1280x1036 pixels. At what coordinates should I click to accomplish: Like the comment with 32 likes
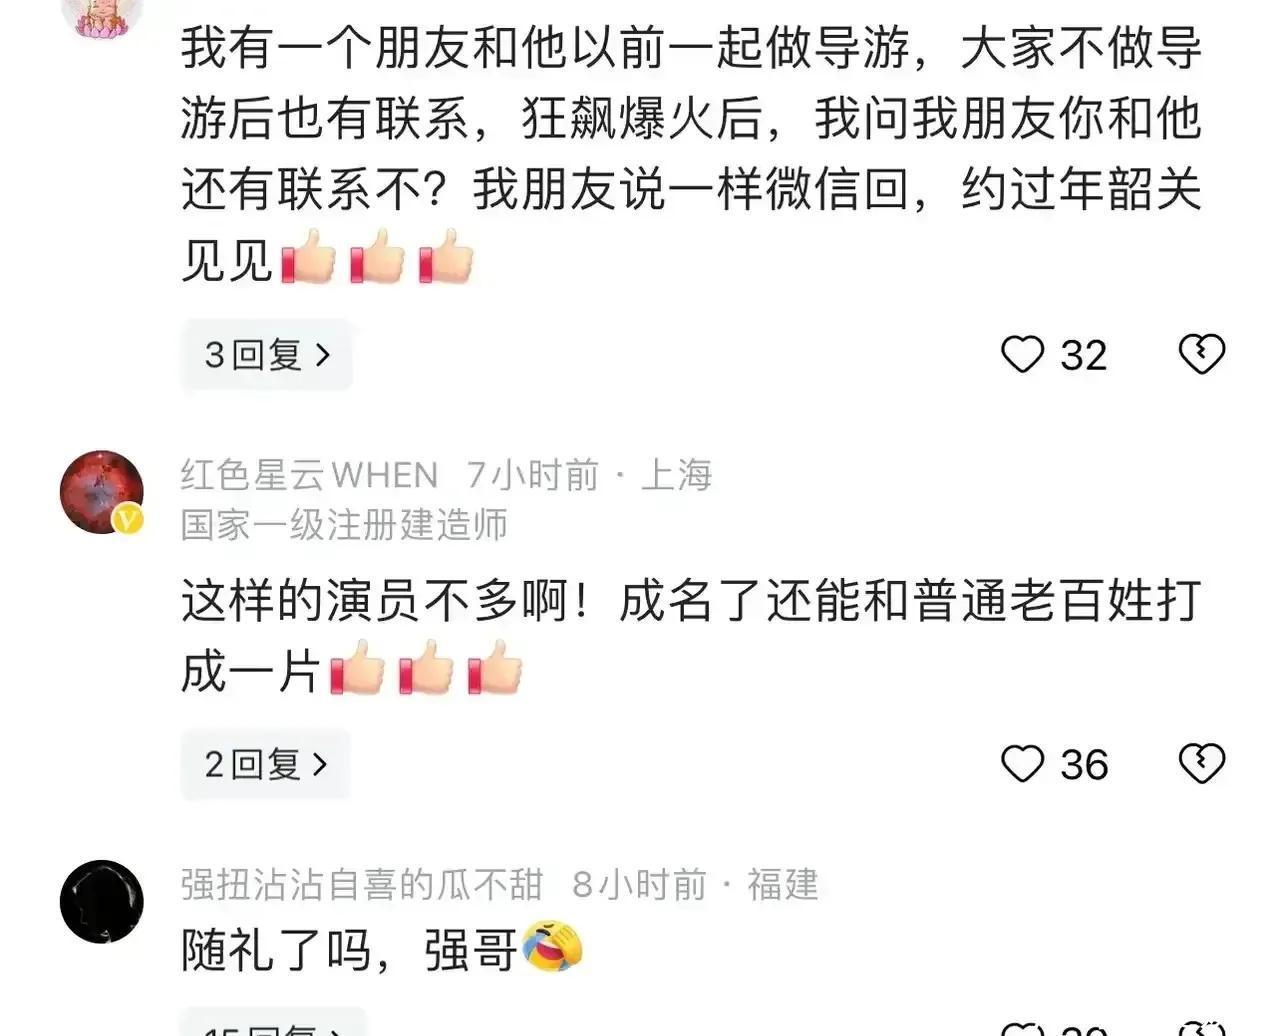click(1022, 355)
